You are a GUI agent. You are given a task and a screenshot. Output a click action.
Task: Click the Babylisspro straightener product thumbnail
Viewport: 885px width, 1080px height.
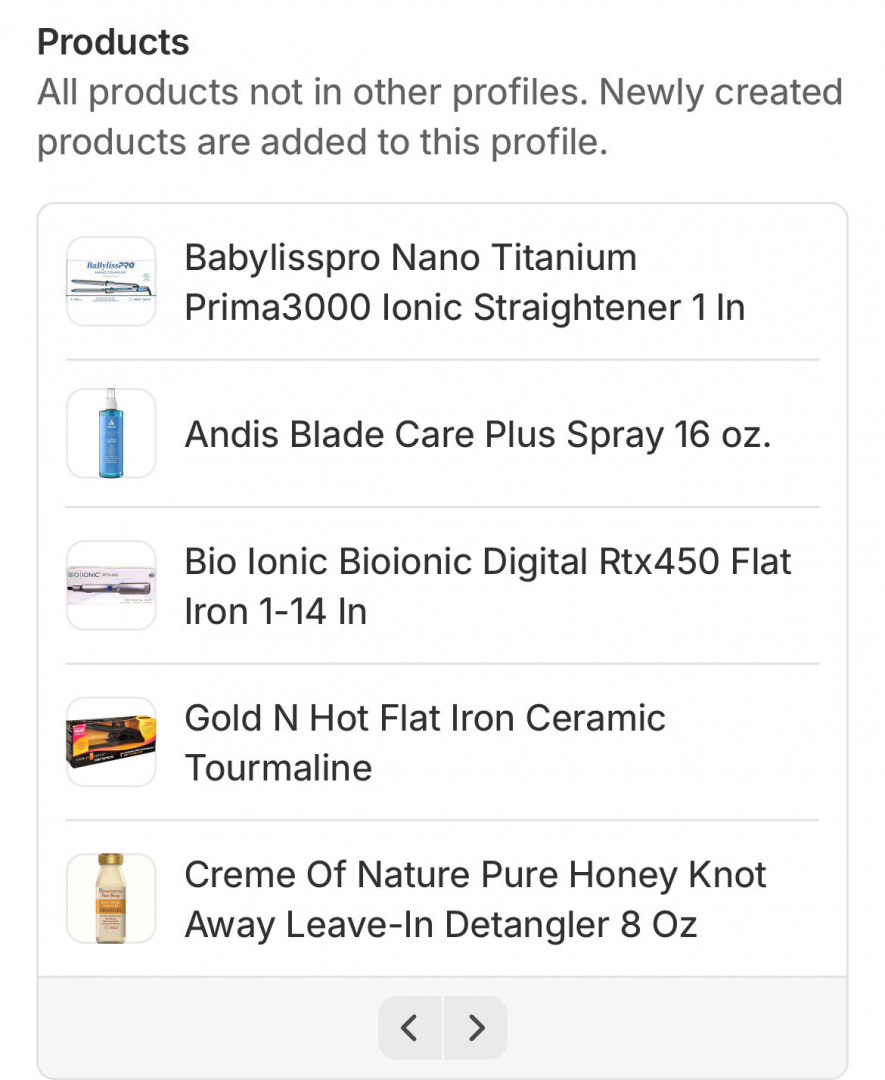point(111,282)
